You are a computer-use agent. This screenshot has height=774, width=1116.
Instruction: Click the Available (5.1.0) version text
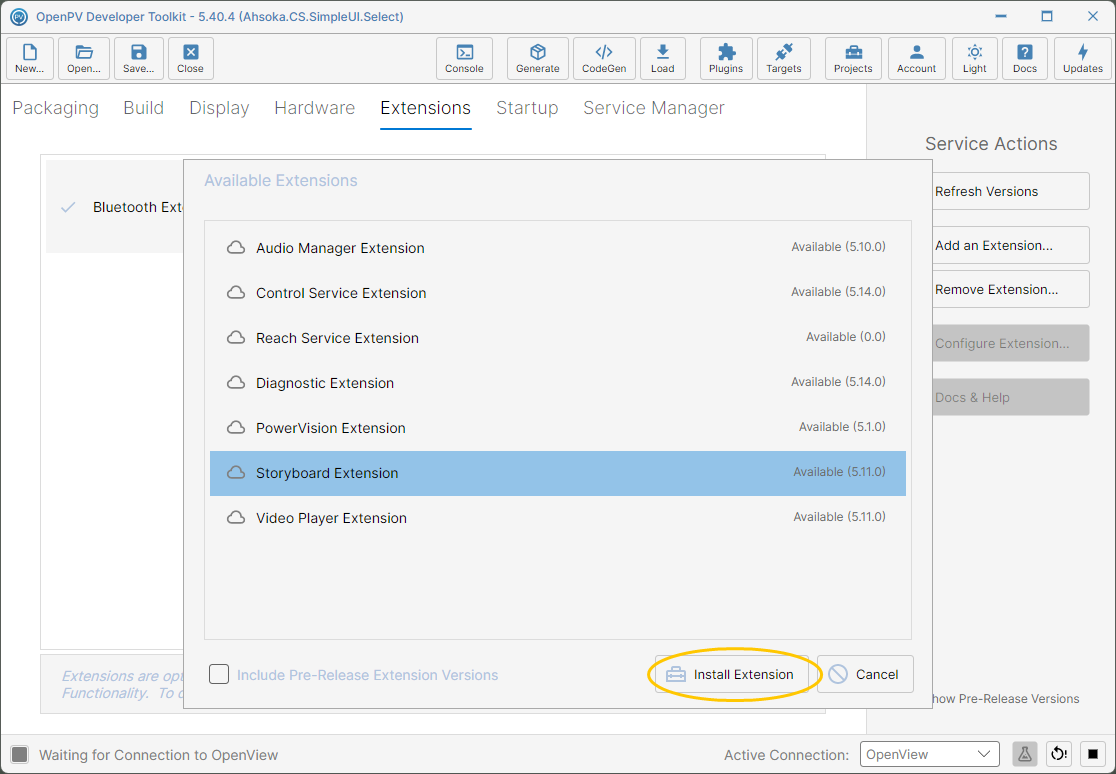pos(842,427)
